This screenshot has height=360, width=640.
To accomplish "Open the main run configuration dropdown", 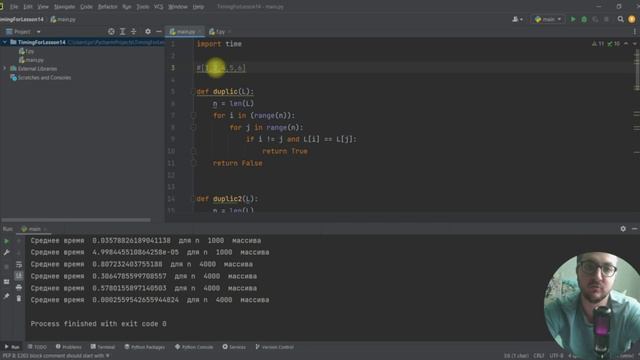I will 548,19.
